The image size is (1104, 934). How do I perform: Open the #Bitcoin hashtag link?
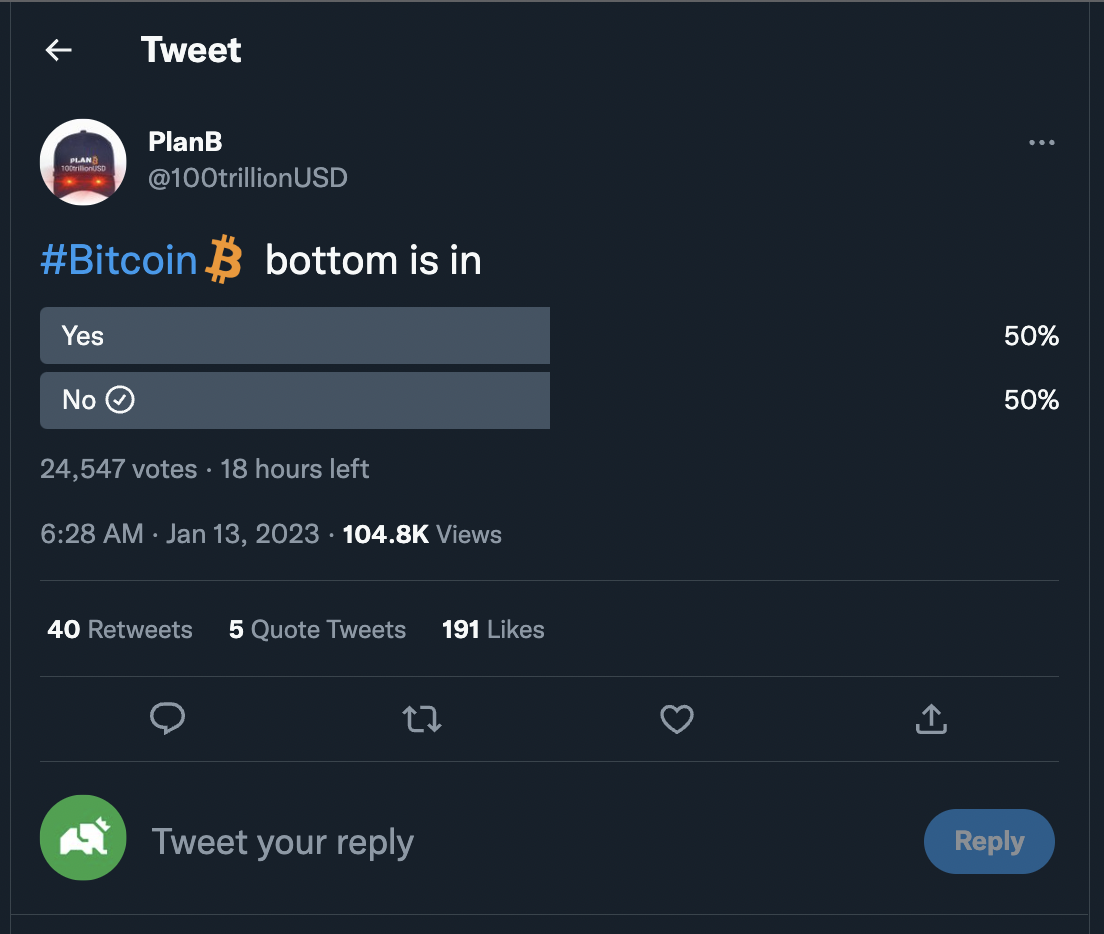point(119,260)
